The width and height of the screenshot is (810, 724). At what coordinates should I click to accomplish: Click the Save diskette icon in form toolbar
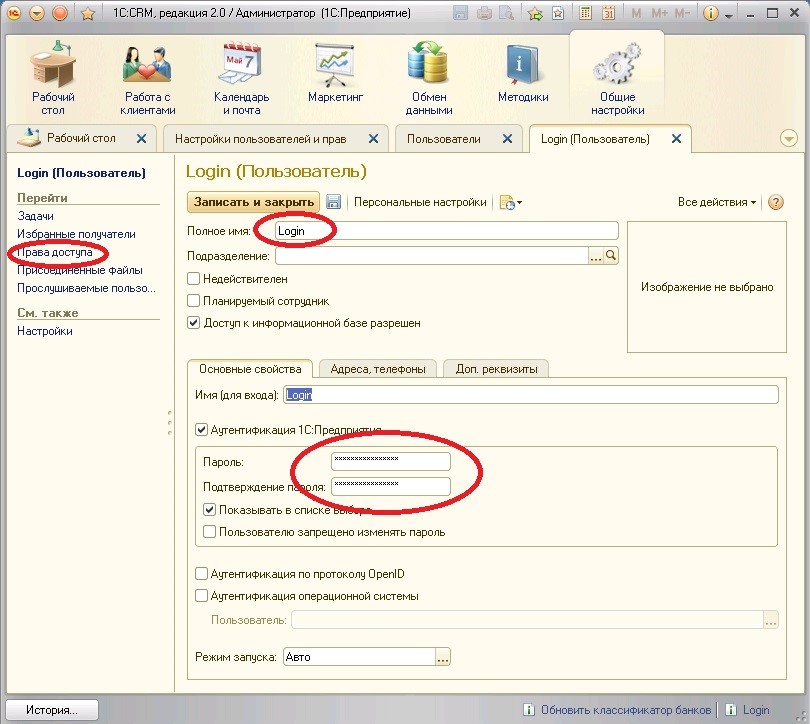click(334, 202)
